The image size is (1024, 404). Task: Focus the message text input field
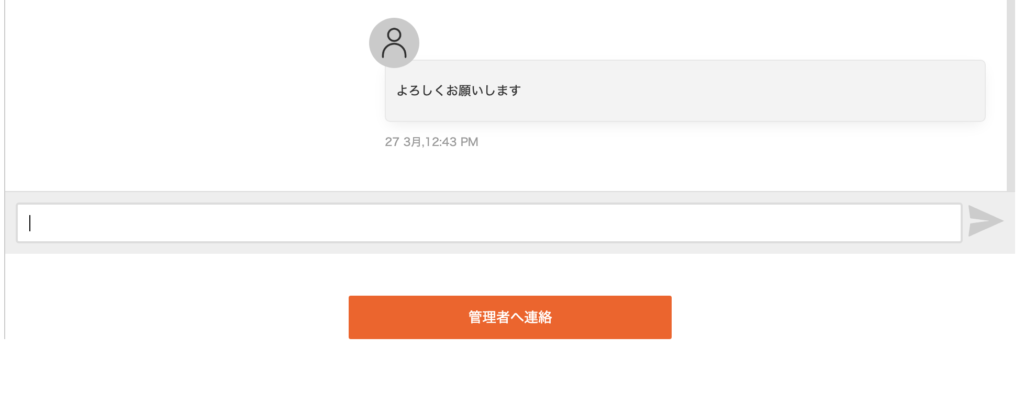[x=488, y=223]
